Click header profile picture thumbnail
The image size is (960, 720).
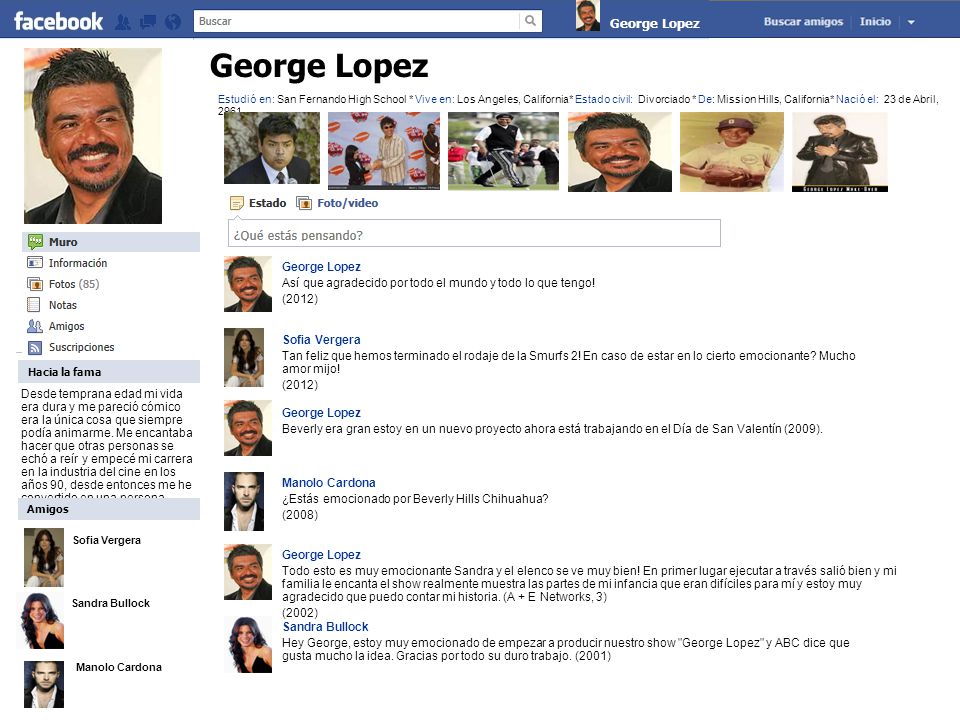(588, 16)
